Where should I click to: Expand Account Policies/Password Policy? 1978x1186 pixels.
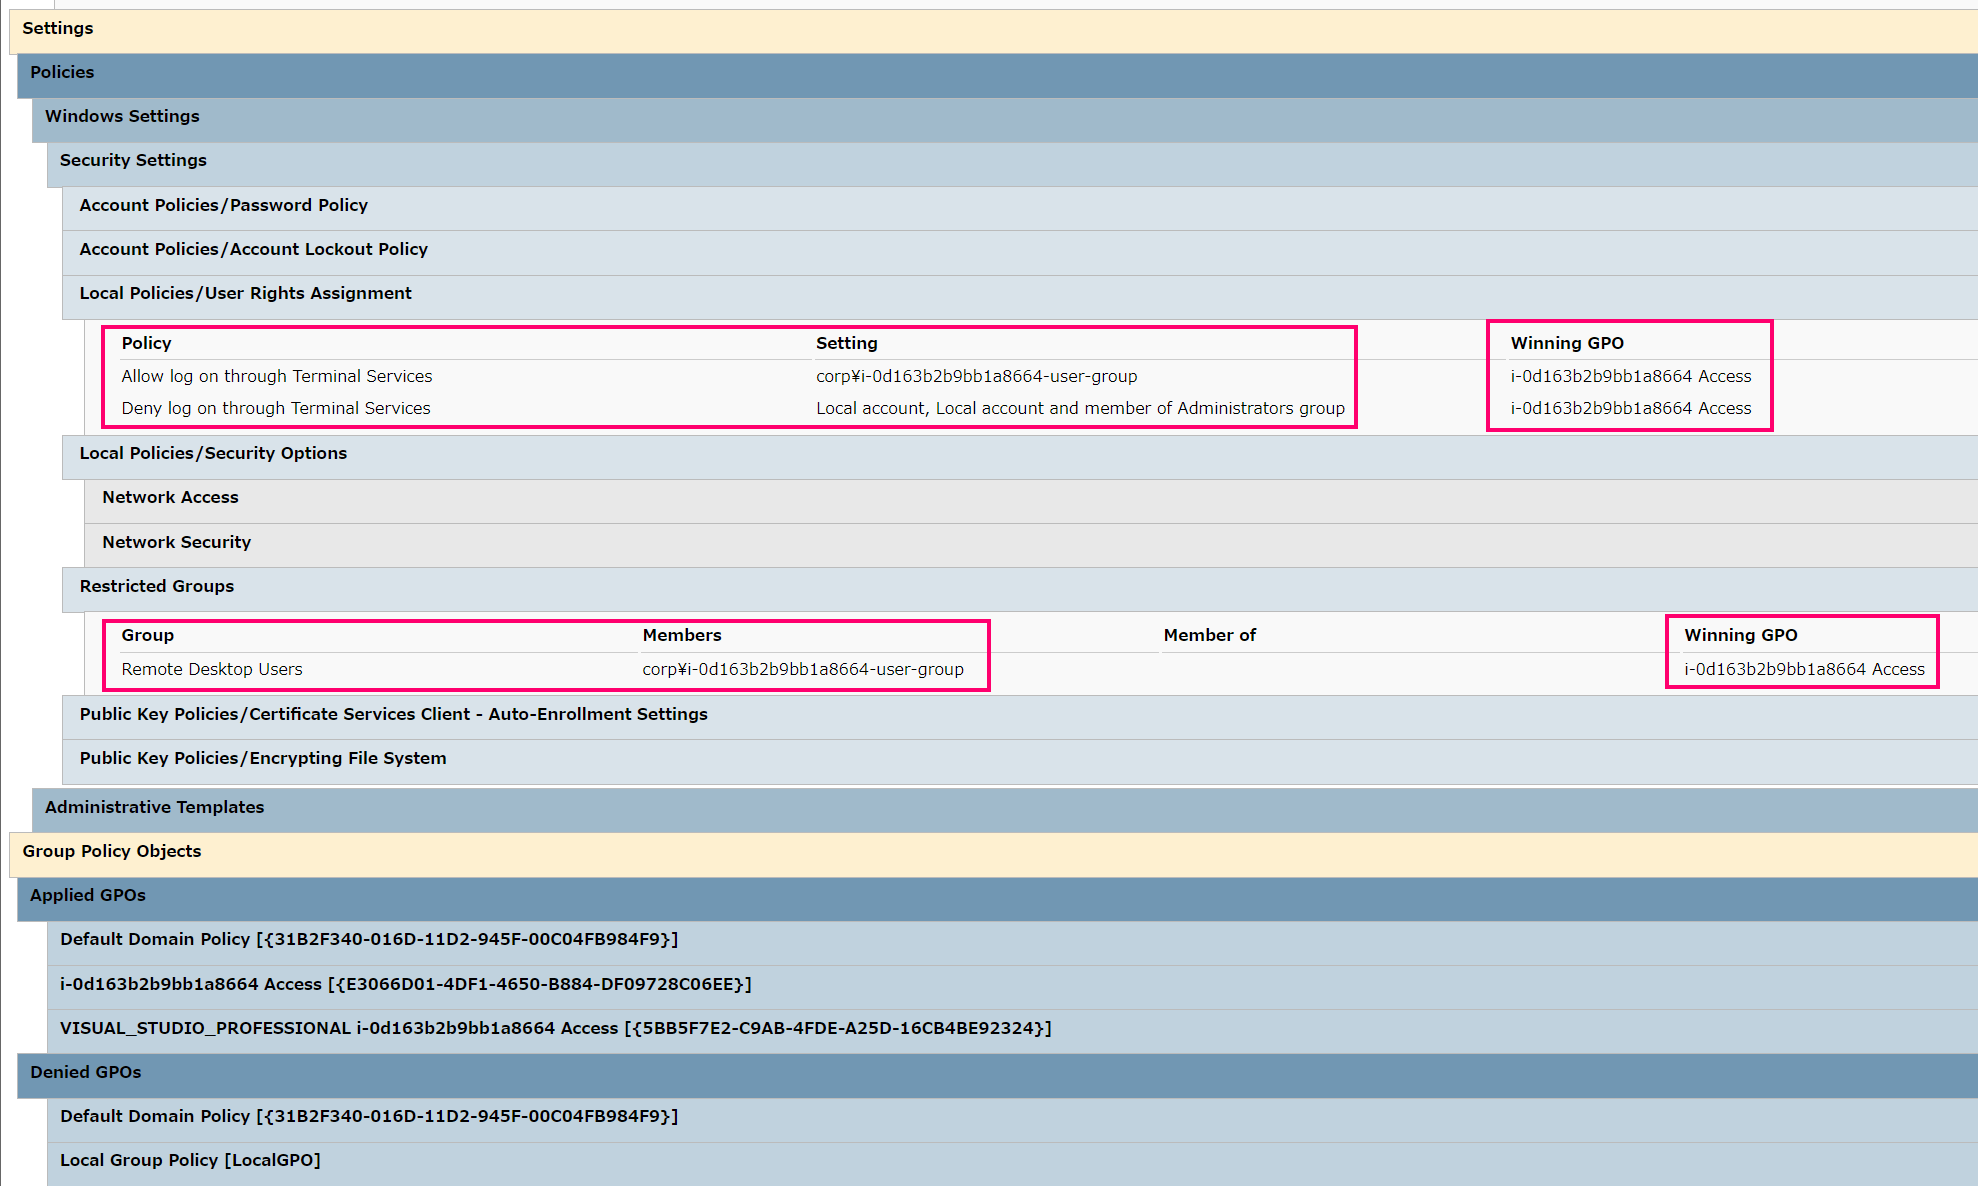tap(223, 205)
